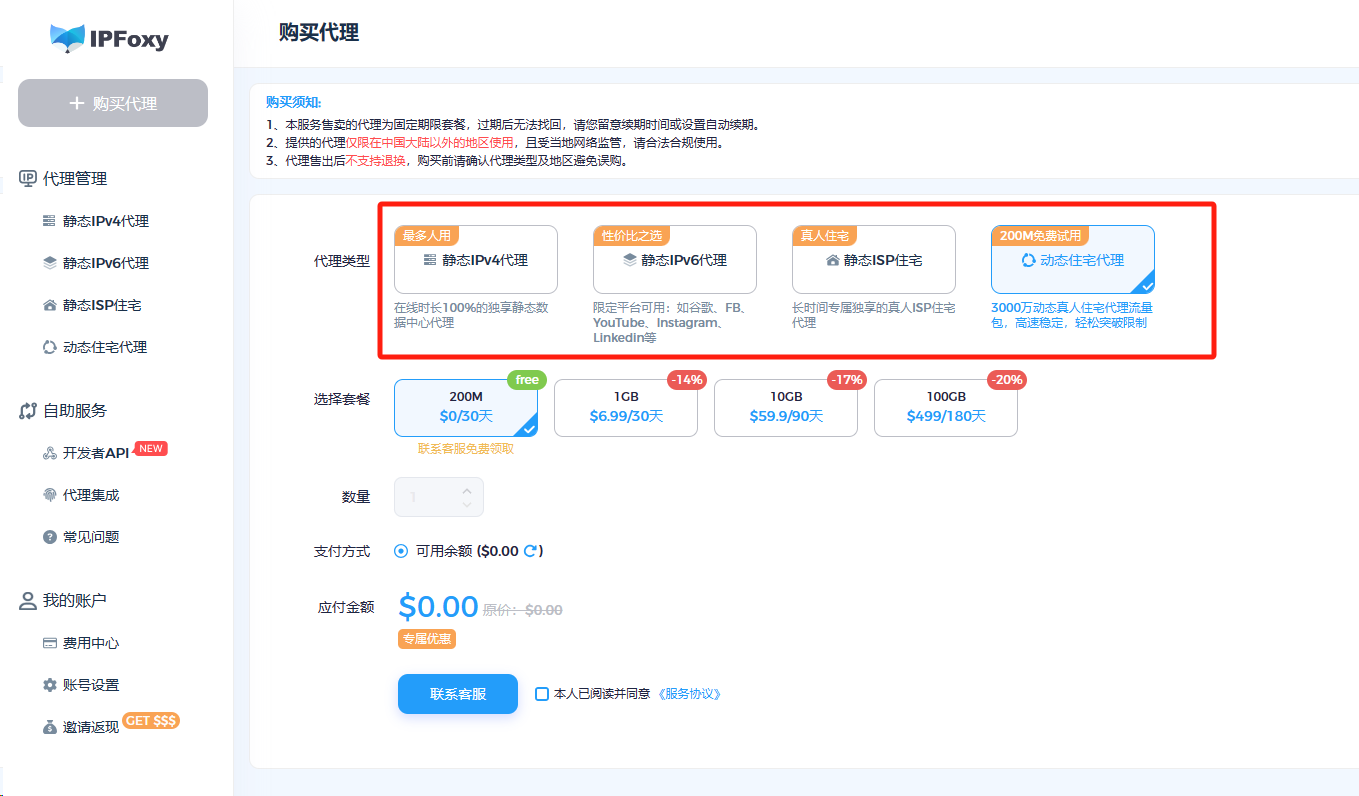Open the 《服务协议》 link
The width and height of the screenshot is (1359, 796).
[x=689, y=694]
